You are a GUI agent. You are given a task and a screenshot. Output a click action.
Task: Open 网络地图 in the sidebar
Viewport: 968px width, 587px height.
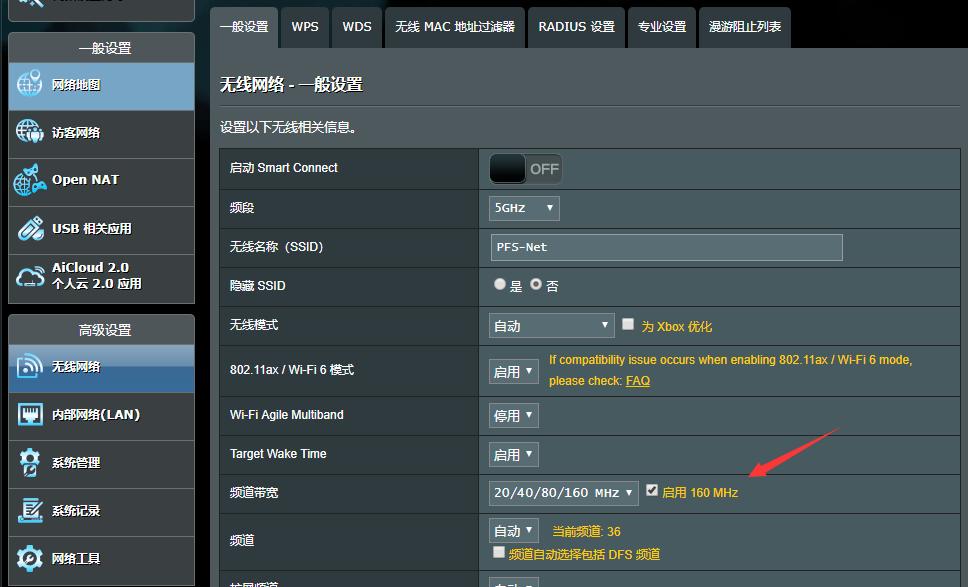[x=102, y=86]
